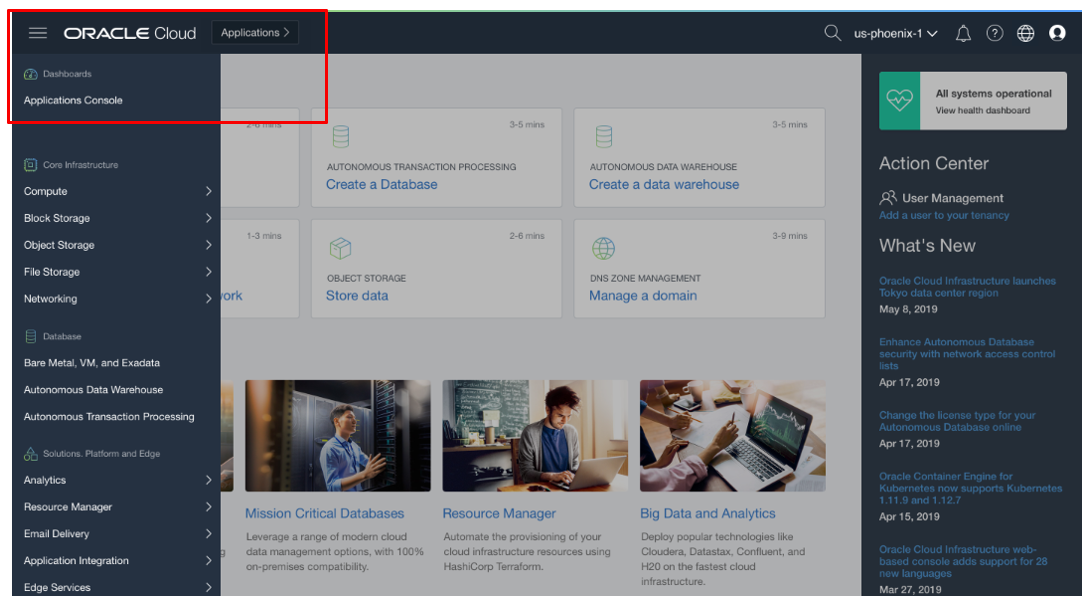Click the DNS Zone Management globe icon
The image size is (1086, 602).
coord(603,248)
